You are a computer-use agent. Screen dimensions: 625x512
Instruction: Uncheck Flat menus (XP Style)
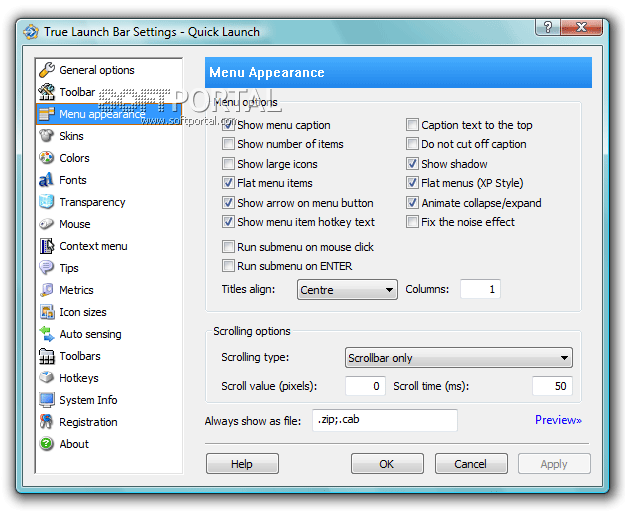(x=412, y=183)
